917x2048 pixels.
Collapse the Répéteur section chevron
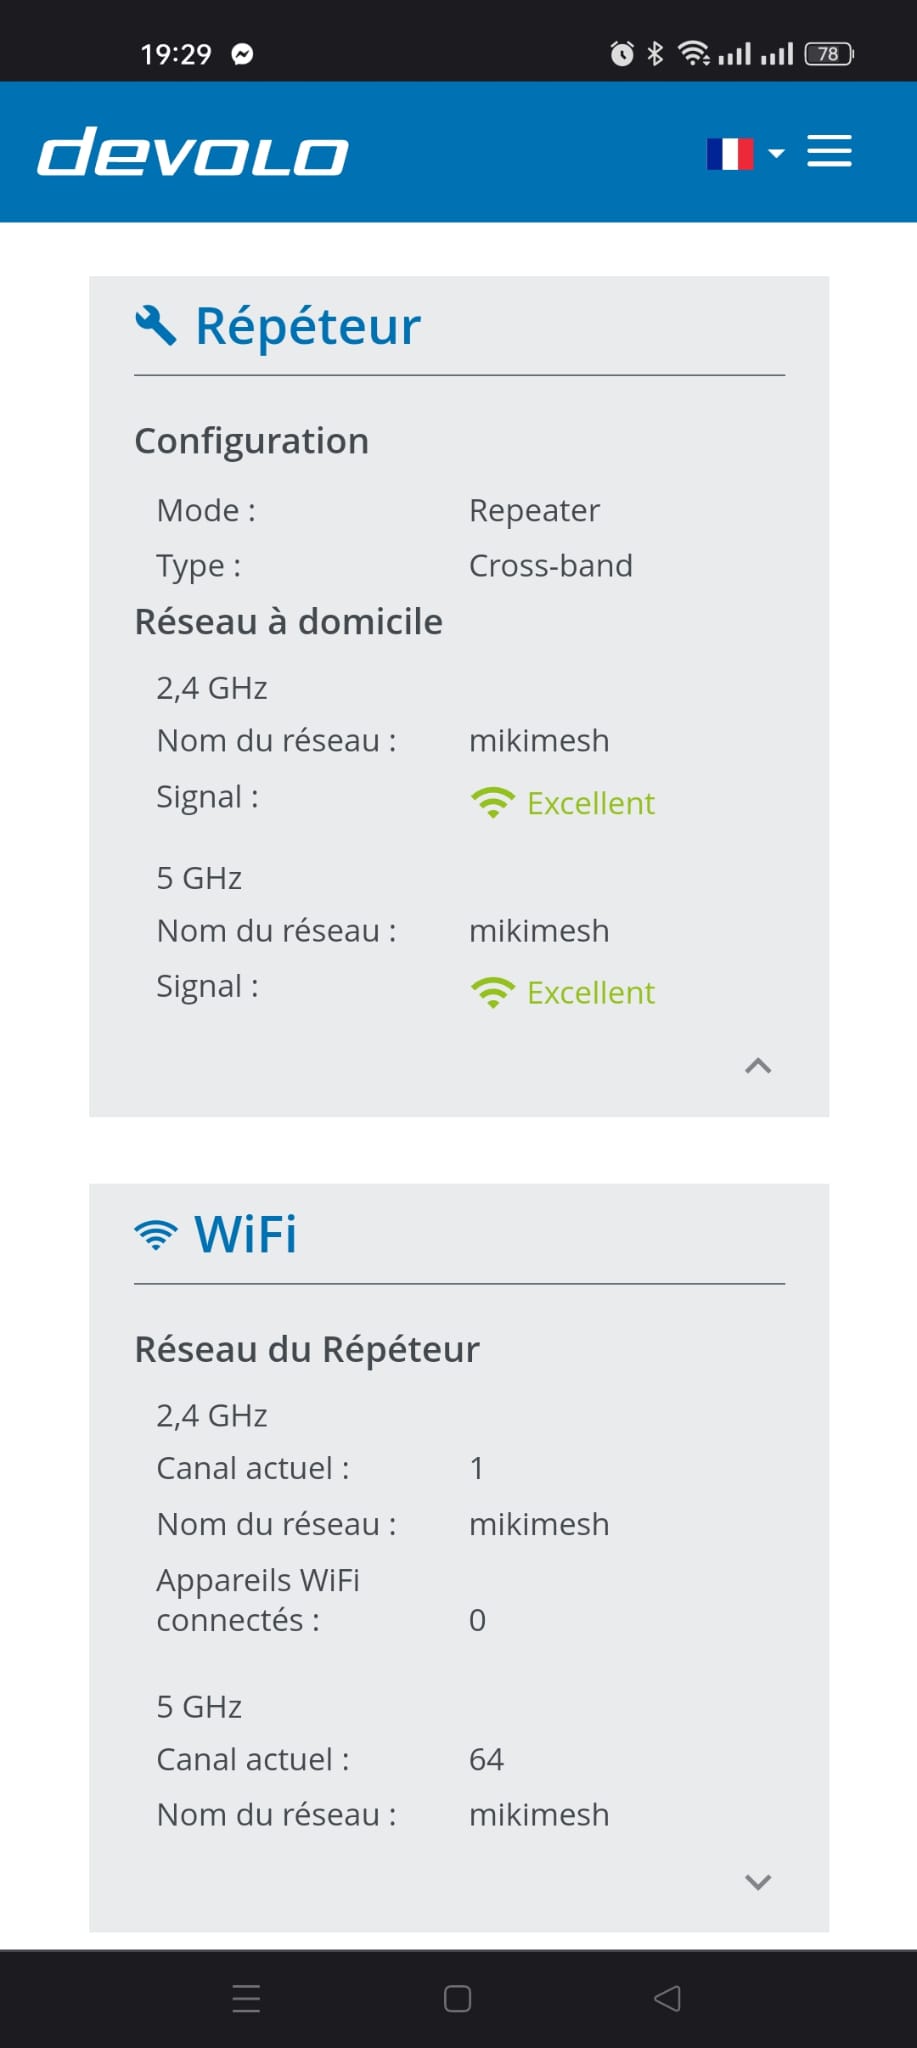[x=758, y=1066]
